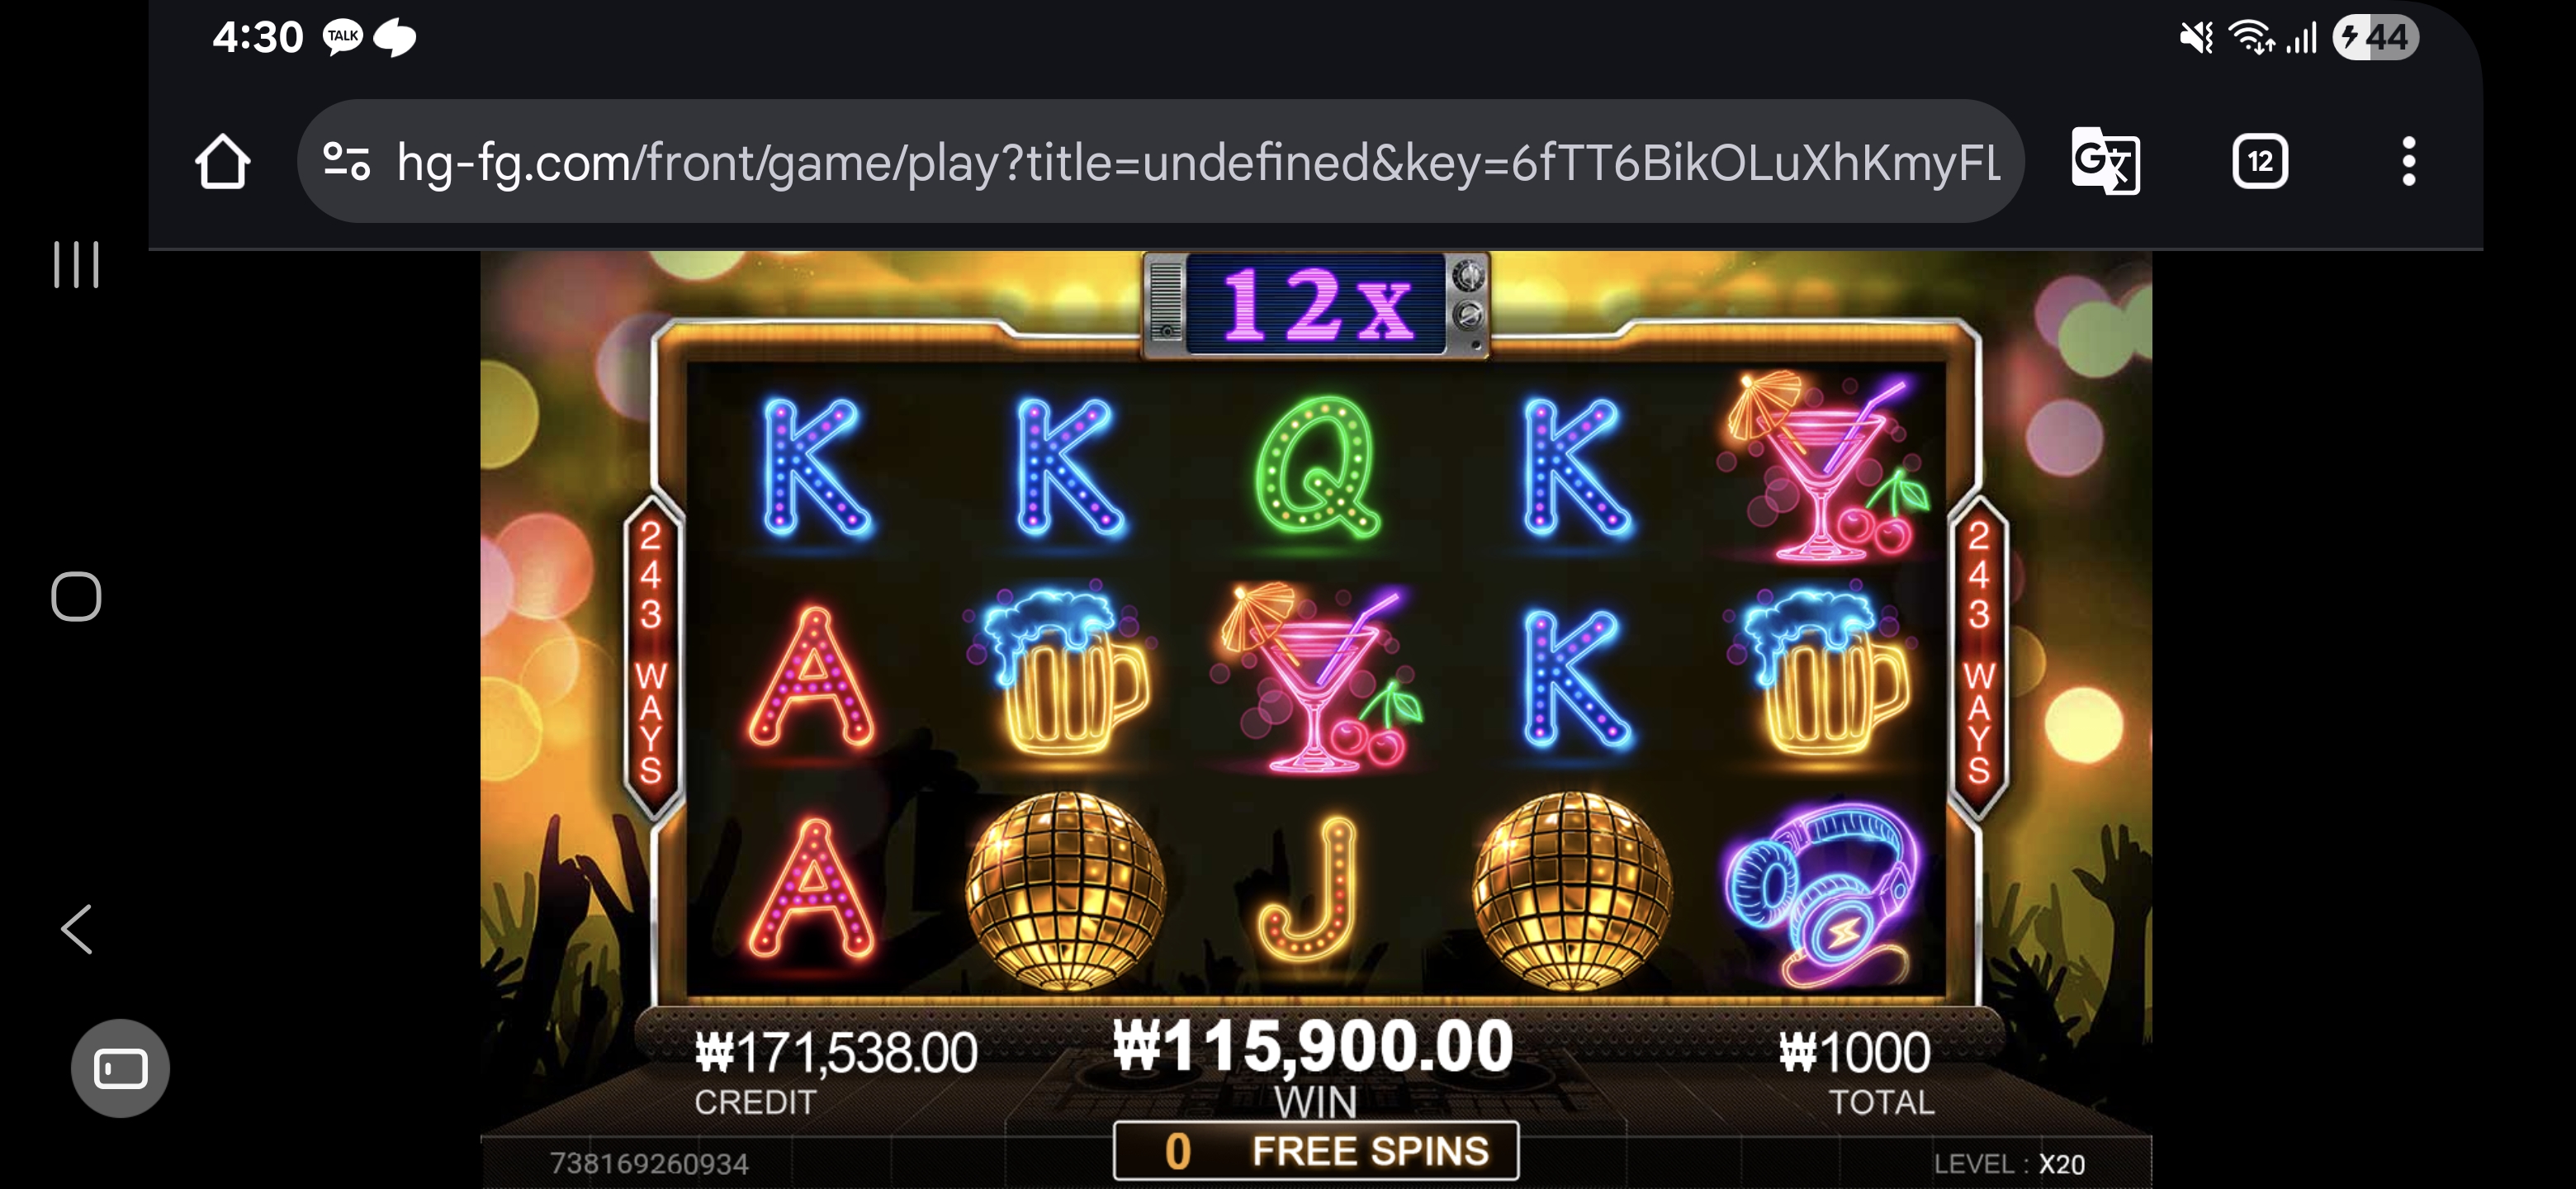The width and height of the screenshot is (2576, 1189).
Task: Open site settings icon in address bar
Action: pos(347,161)
